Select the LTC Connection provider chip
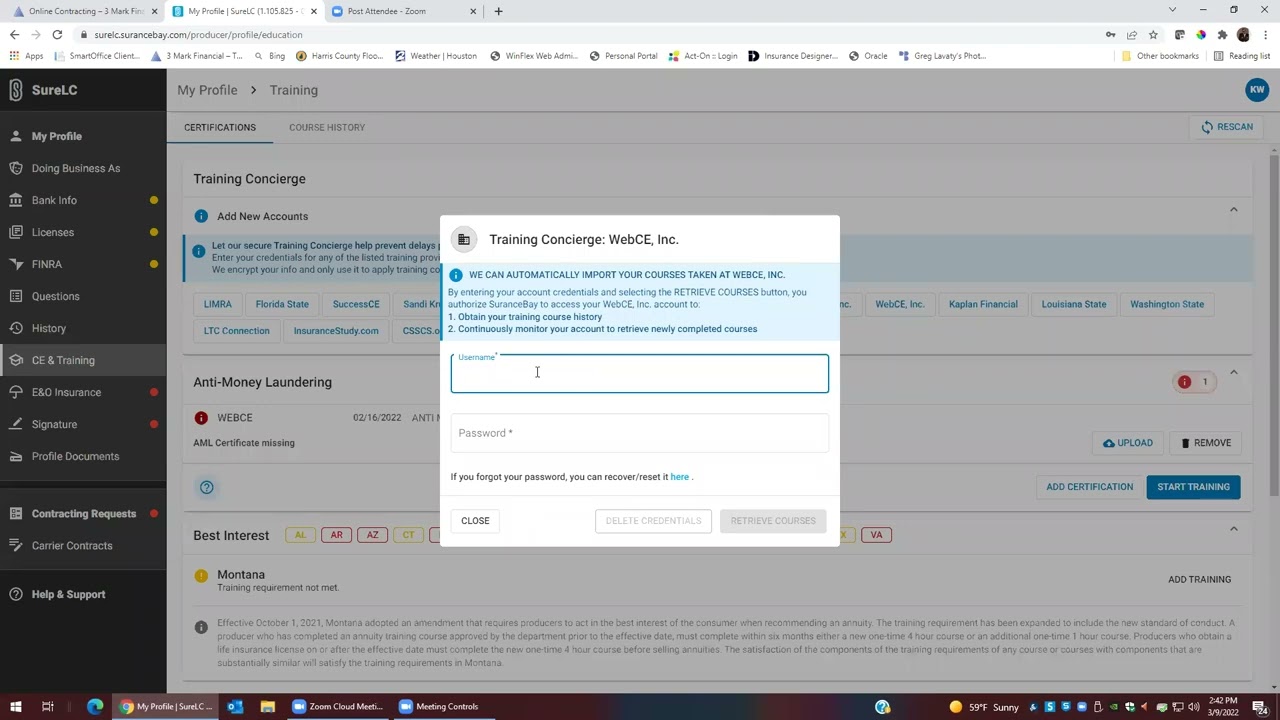The width and height of the screenshot is (1280, 720). [236, 331]
